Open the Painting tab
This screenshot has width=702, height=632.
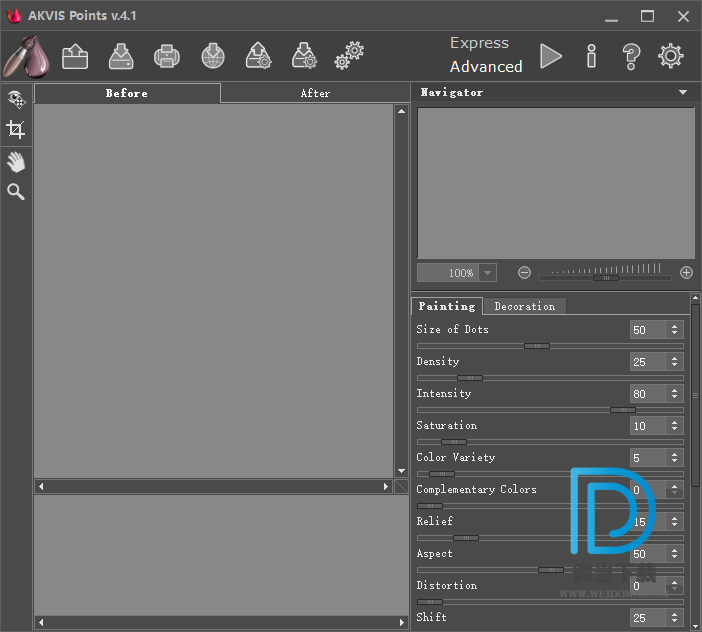tap(447, 306)
